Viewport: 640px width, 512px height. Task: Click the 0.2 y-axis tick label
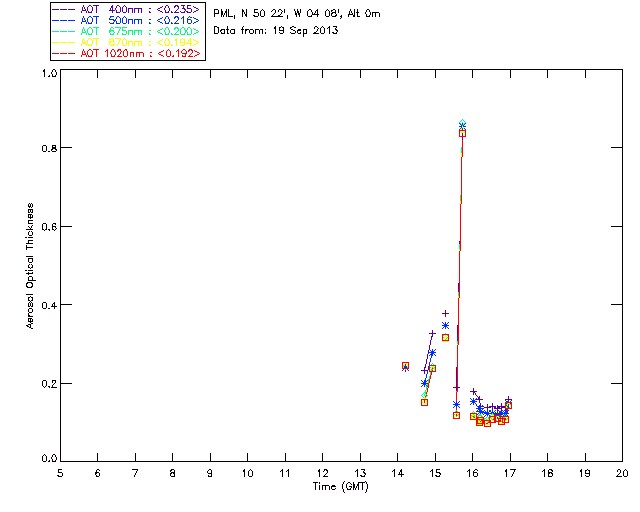click(49, 384)
